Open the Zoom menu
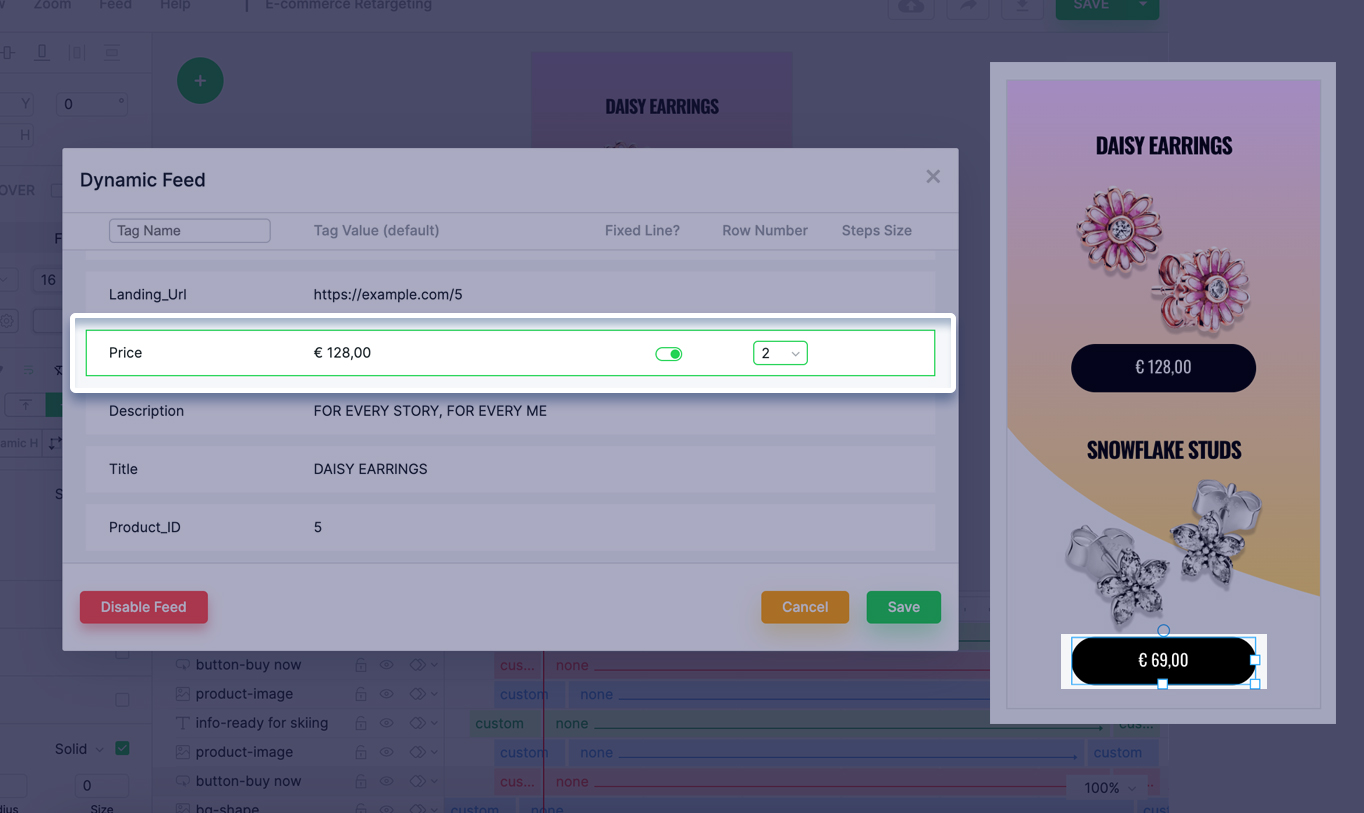 (x=52, y=5)
